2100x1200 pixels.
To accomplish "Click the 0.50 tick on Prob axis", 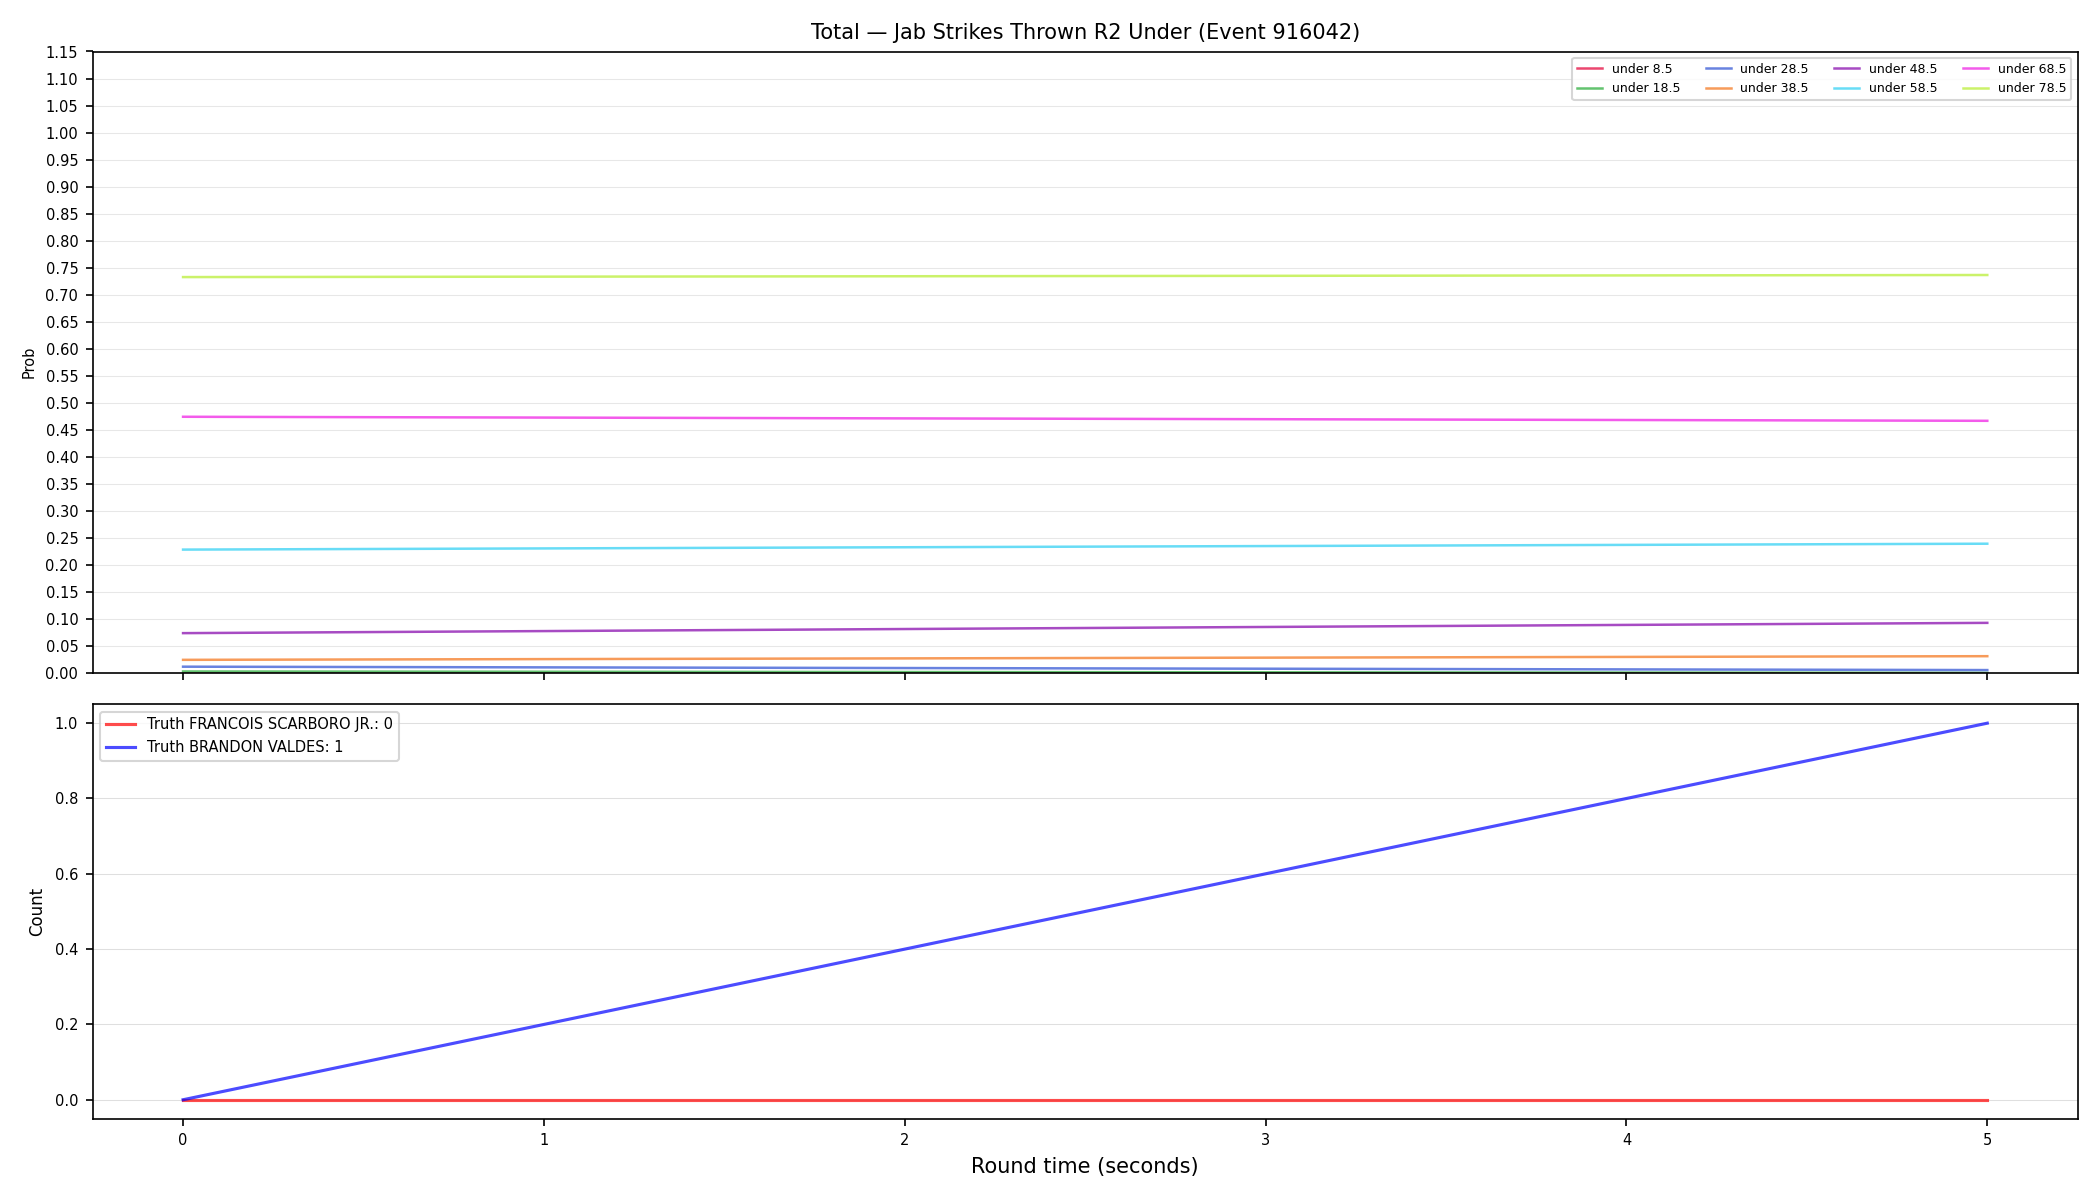I will (x=62, y=403).
